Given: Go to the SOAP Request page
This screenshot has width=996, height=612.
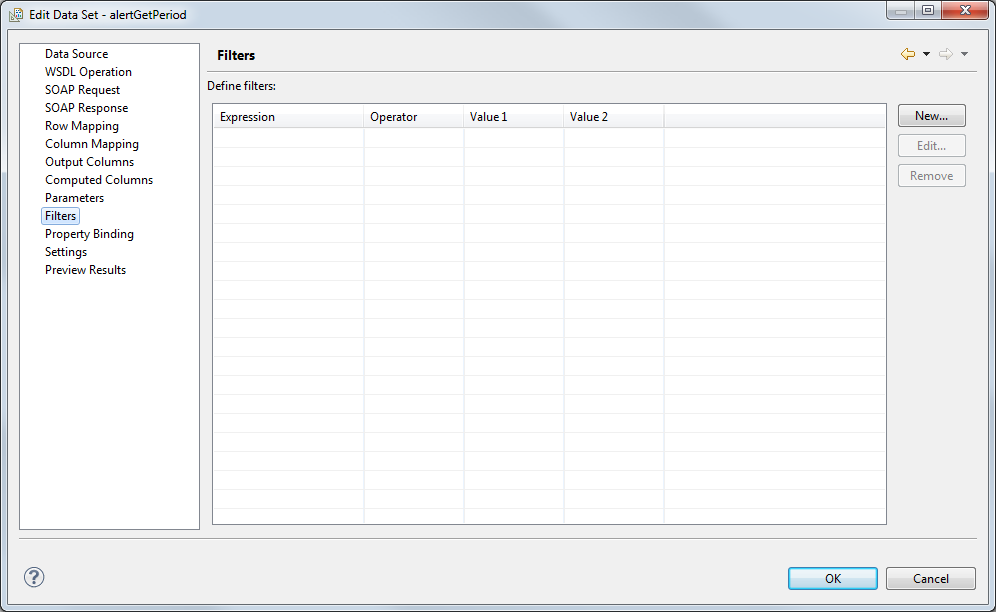Looking at the screenshot, I should point(82,90).
